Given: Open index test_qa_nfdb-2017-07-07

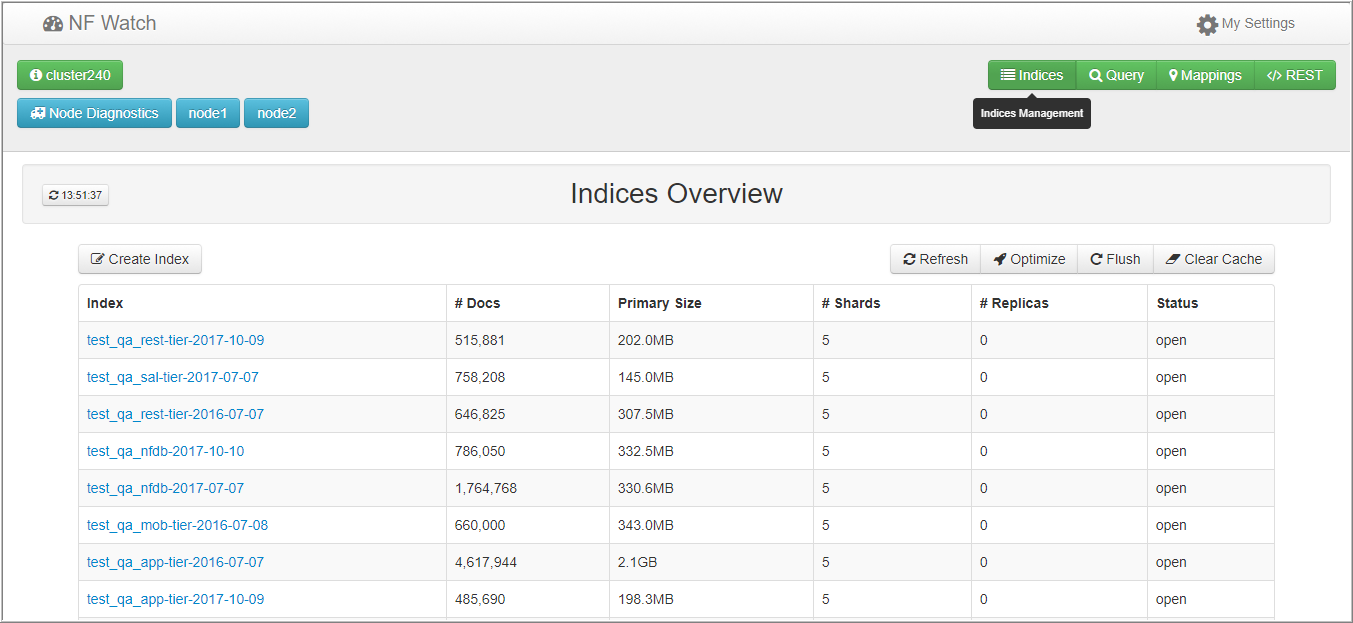Looking at the screenshot, I should tap(165, 488).
